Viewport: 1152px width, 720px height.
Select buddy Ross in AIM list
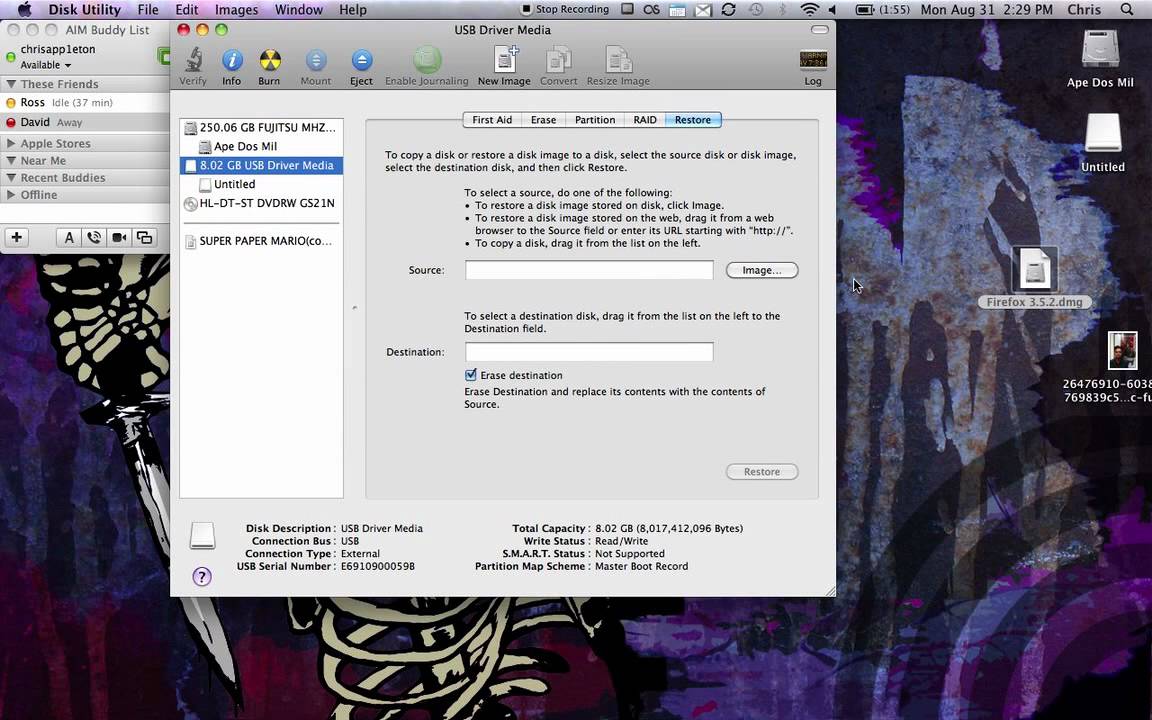pyautogui.click(x=85, y=103)
